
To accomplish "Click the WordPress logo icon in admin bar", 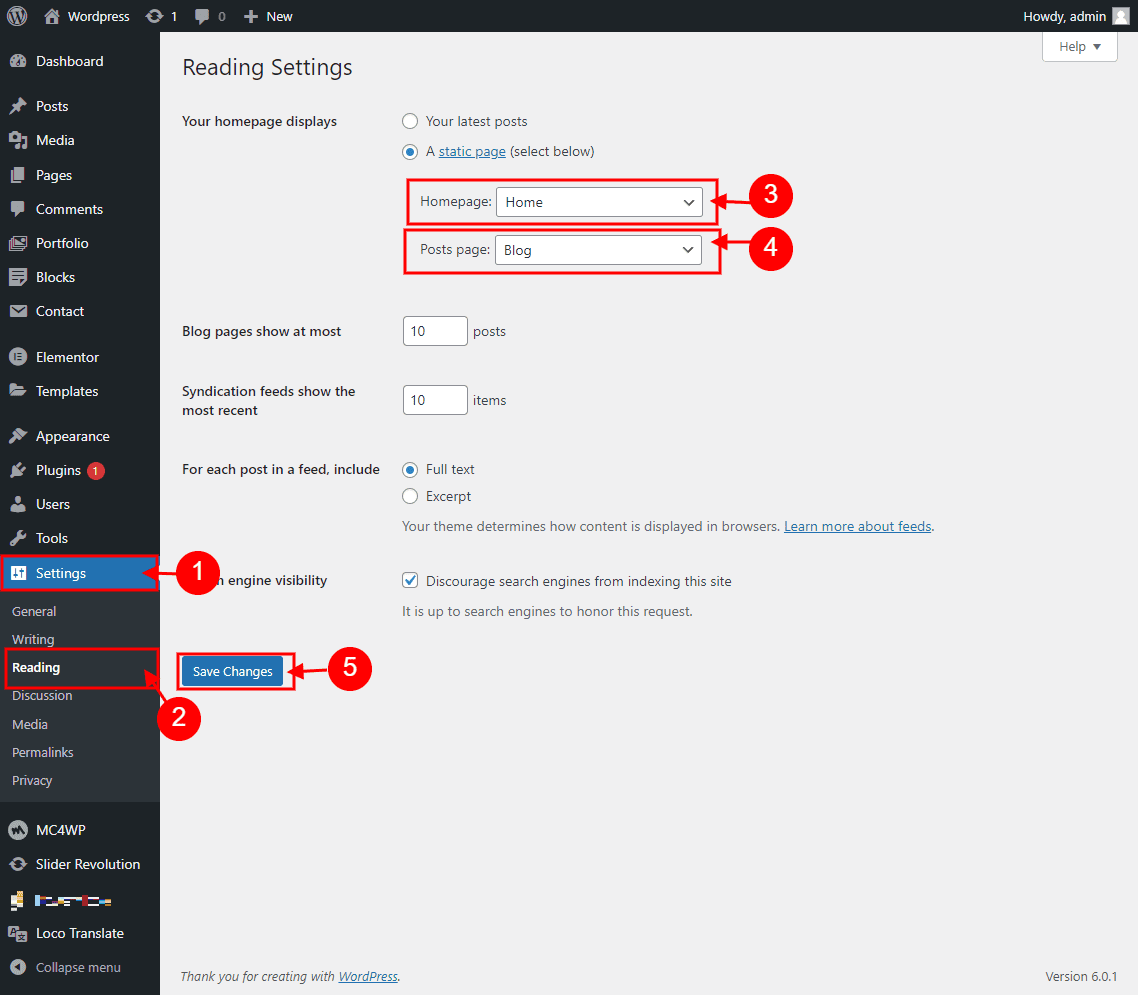I will tap(17, 16).
